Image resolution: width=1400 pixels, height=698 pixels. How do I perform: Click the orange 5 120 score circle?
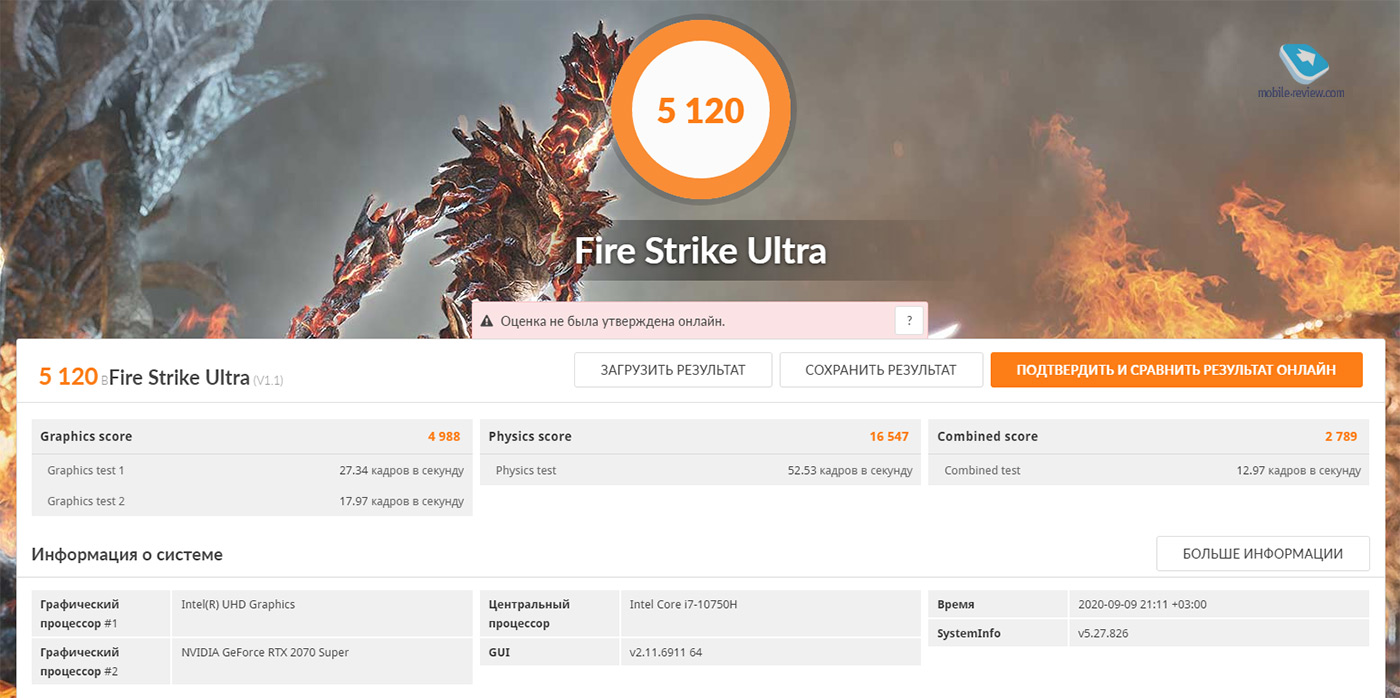(701, 110)
